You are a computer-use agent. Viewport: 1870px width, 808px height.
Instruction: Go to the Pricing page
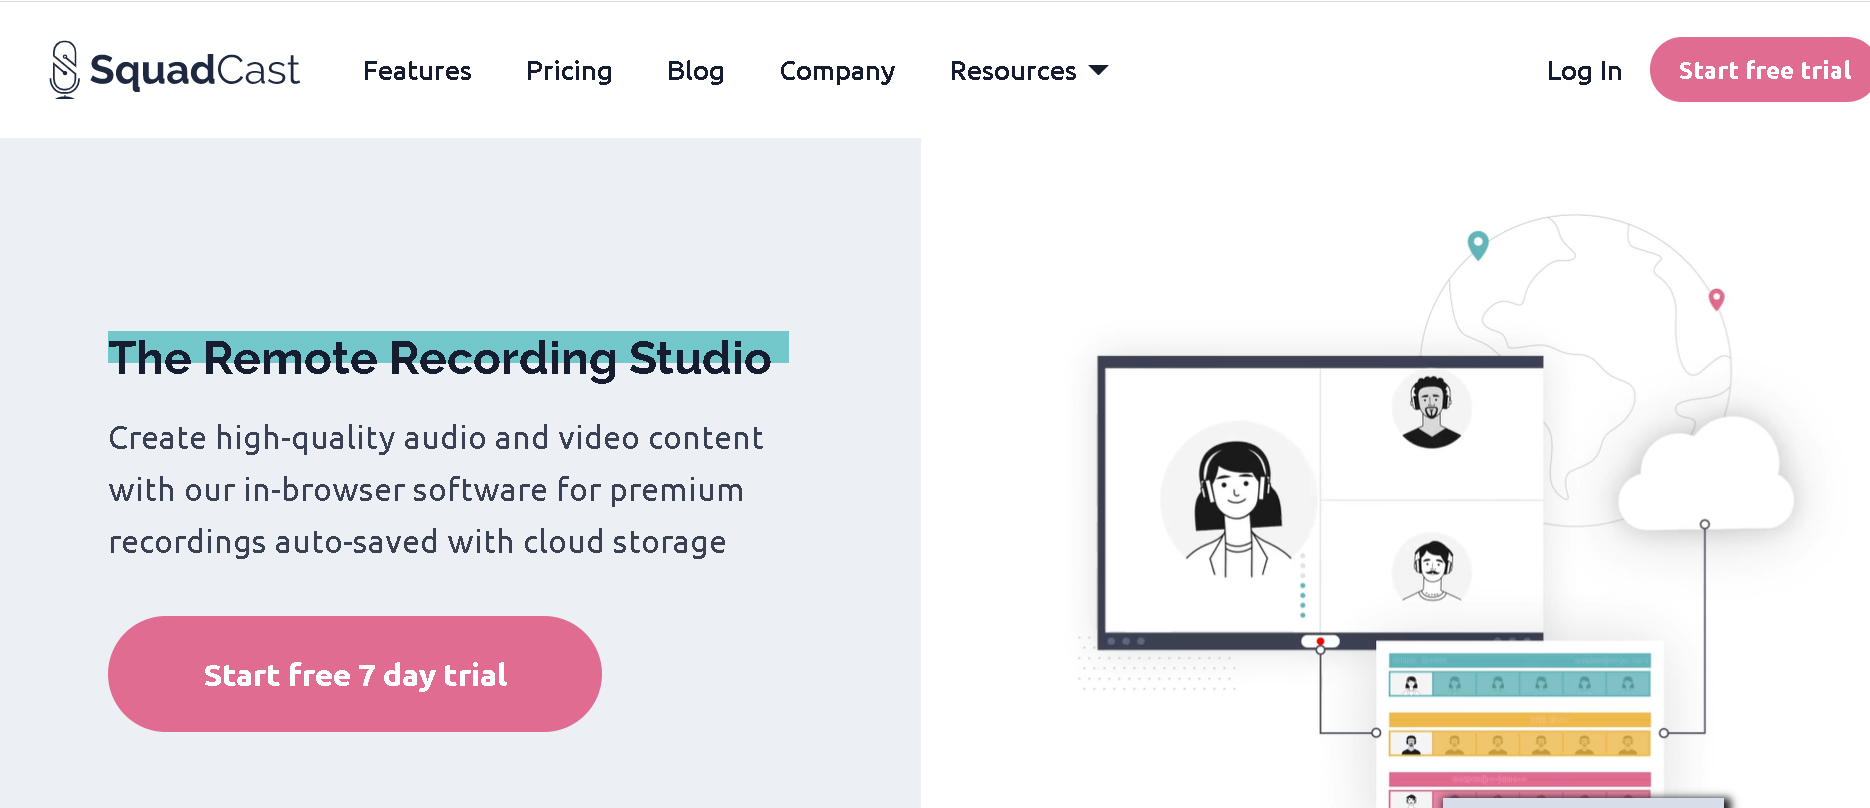pos(569,71)
